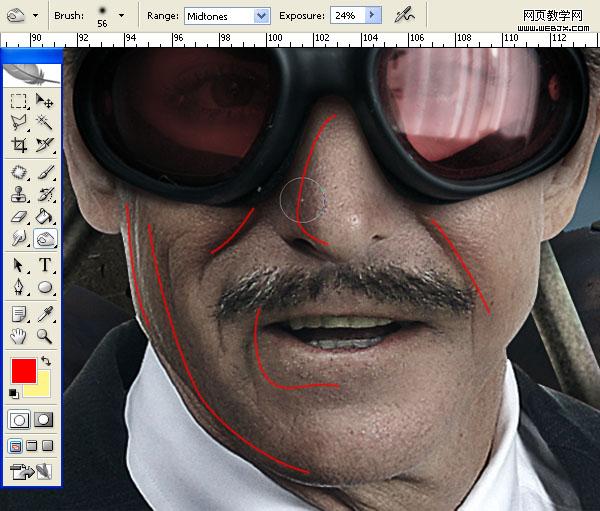This screenshot has width=600, height=511.
Task: Switch to Quick Mask mode
Action: (45, 419)
